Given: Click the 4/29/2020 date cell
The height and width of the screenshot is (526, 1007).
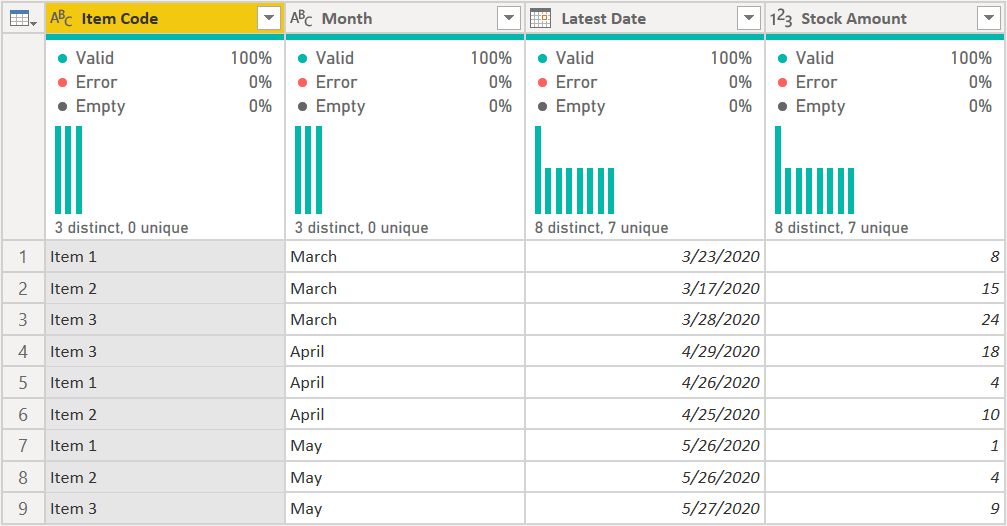Looking at the screenshot, I should 645,351.
